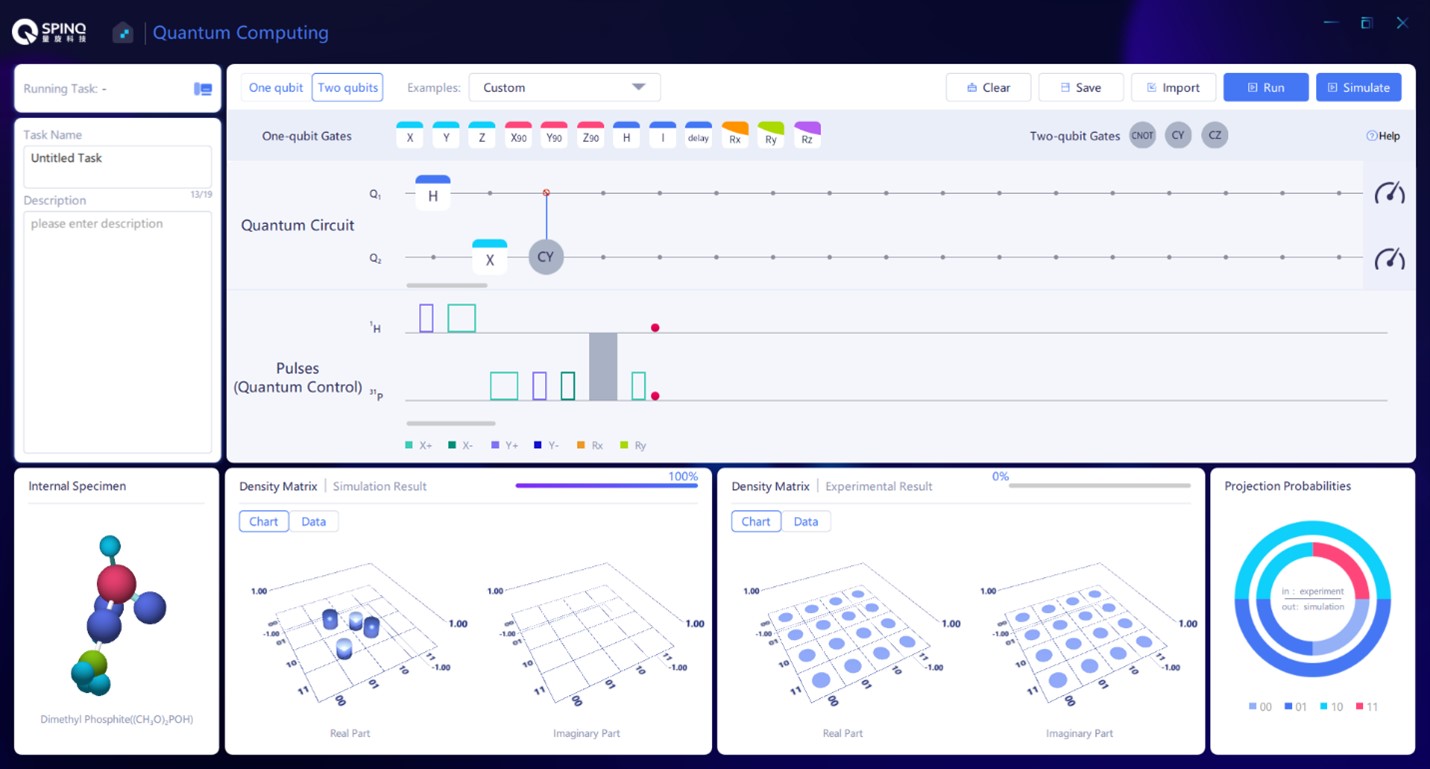Image resolution: width=1430 pixels, height=769 pixels.
Task: Click the "Quantum Computing" title text
Action: [240, 32]
